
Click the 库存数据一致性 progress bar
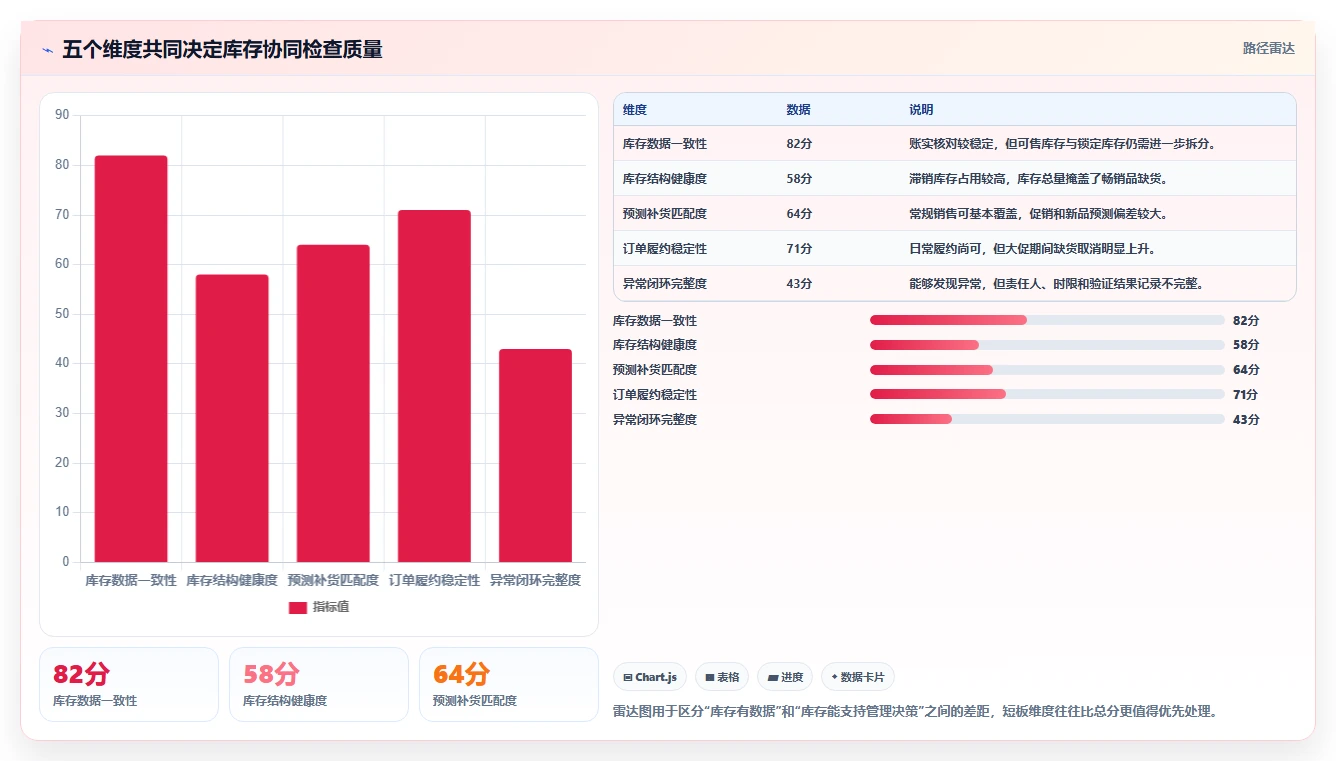[x=1047, y=320]
